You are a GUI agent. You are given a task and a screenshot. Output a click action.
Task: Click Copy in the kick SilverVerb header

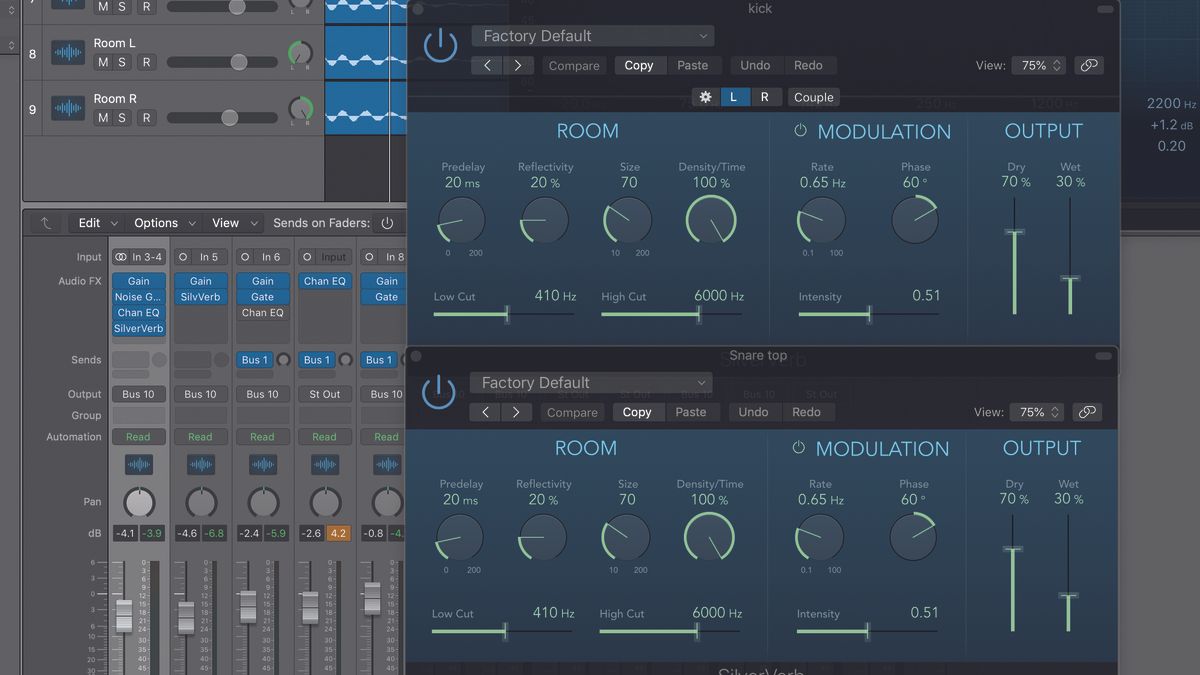tap(640, 65)
